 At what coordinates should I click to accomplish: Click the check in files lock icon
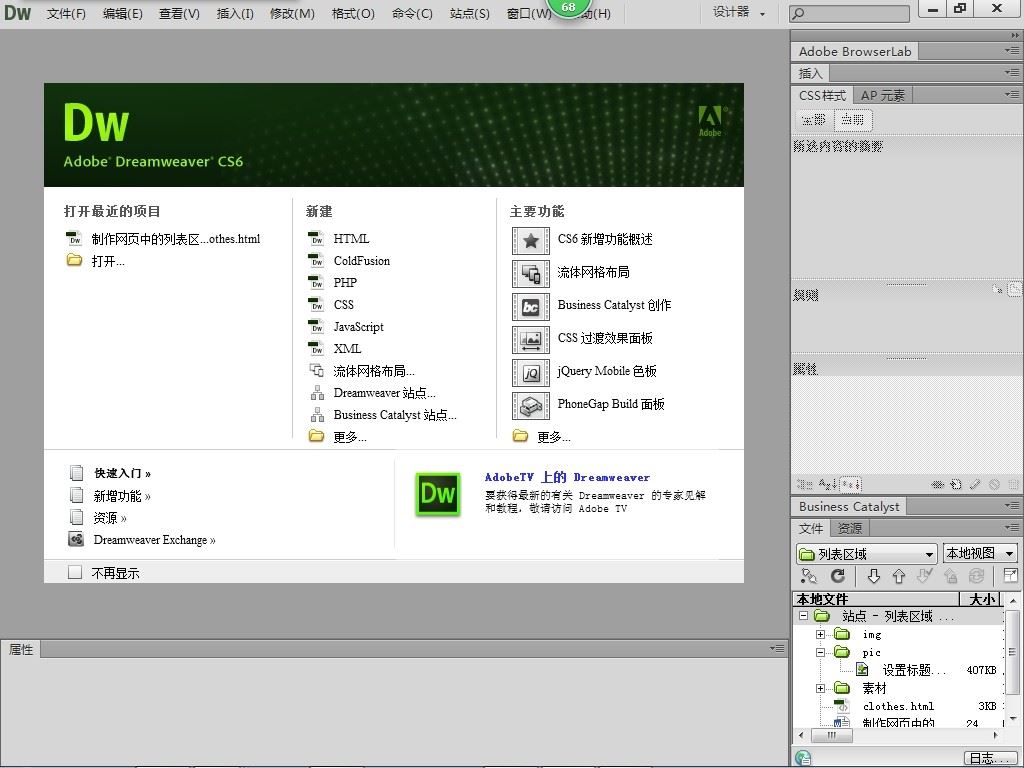click(x=950, y=575)
